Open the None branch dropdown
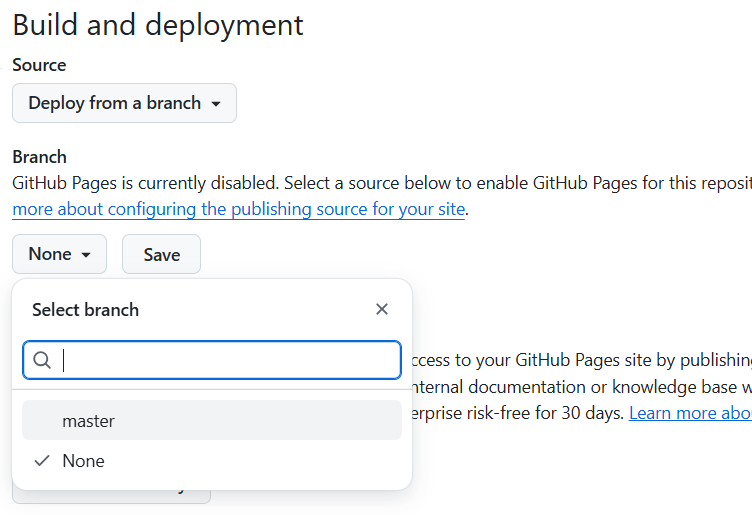 (59, 254)
